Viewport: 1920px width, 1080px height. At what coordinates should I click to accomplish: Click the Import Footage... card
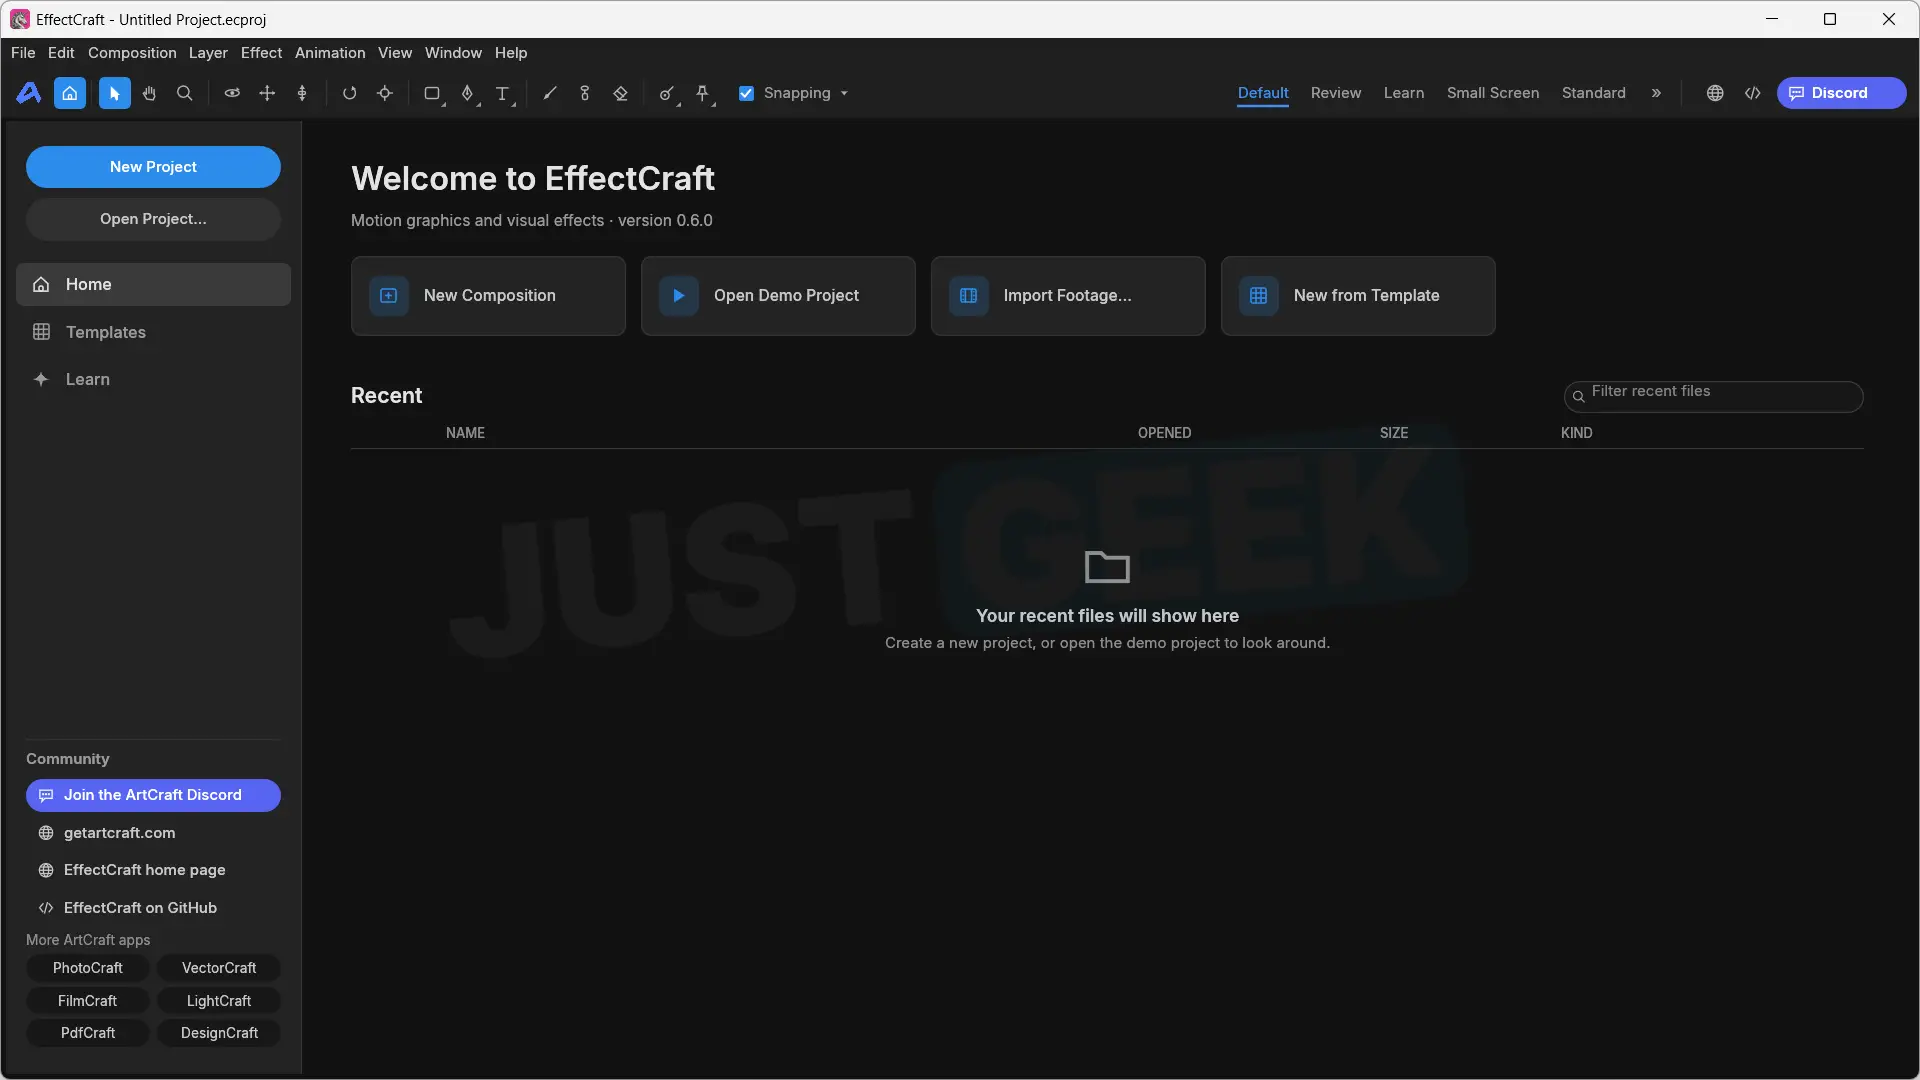[x=1068, y=296]
